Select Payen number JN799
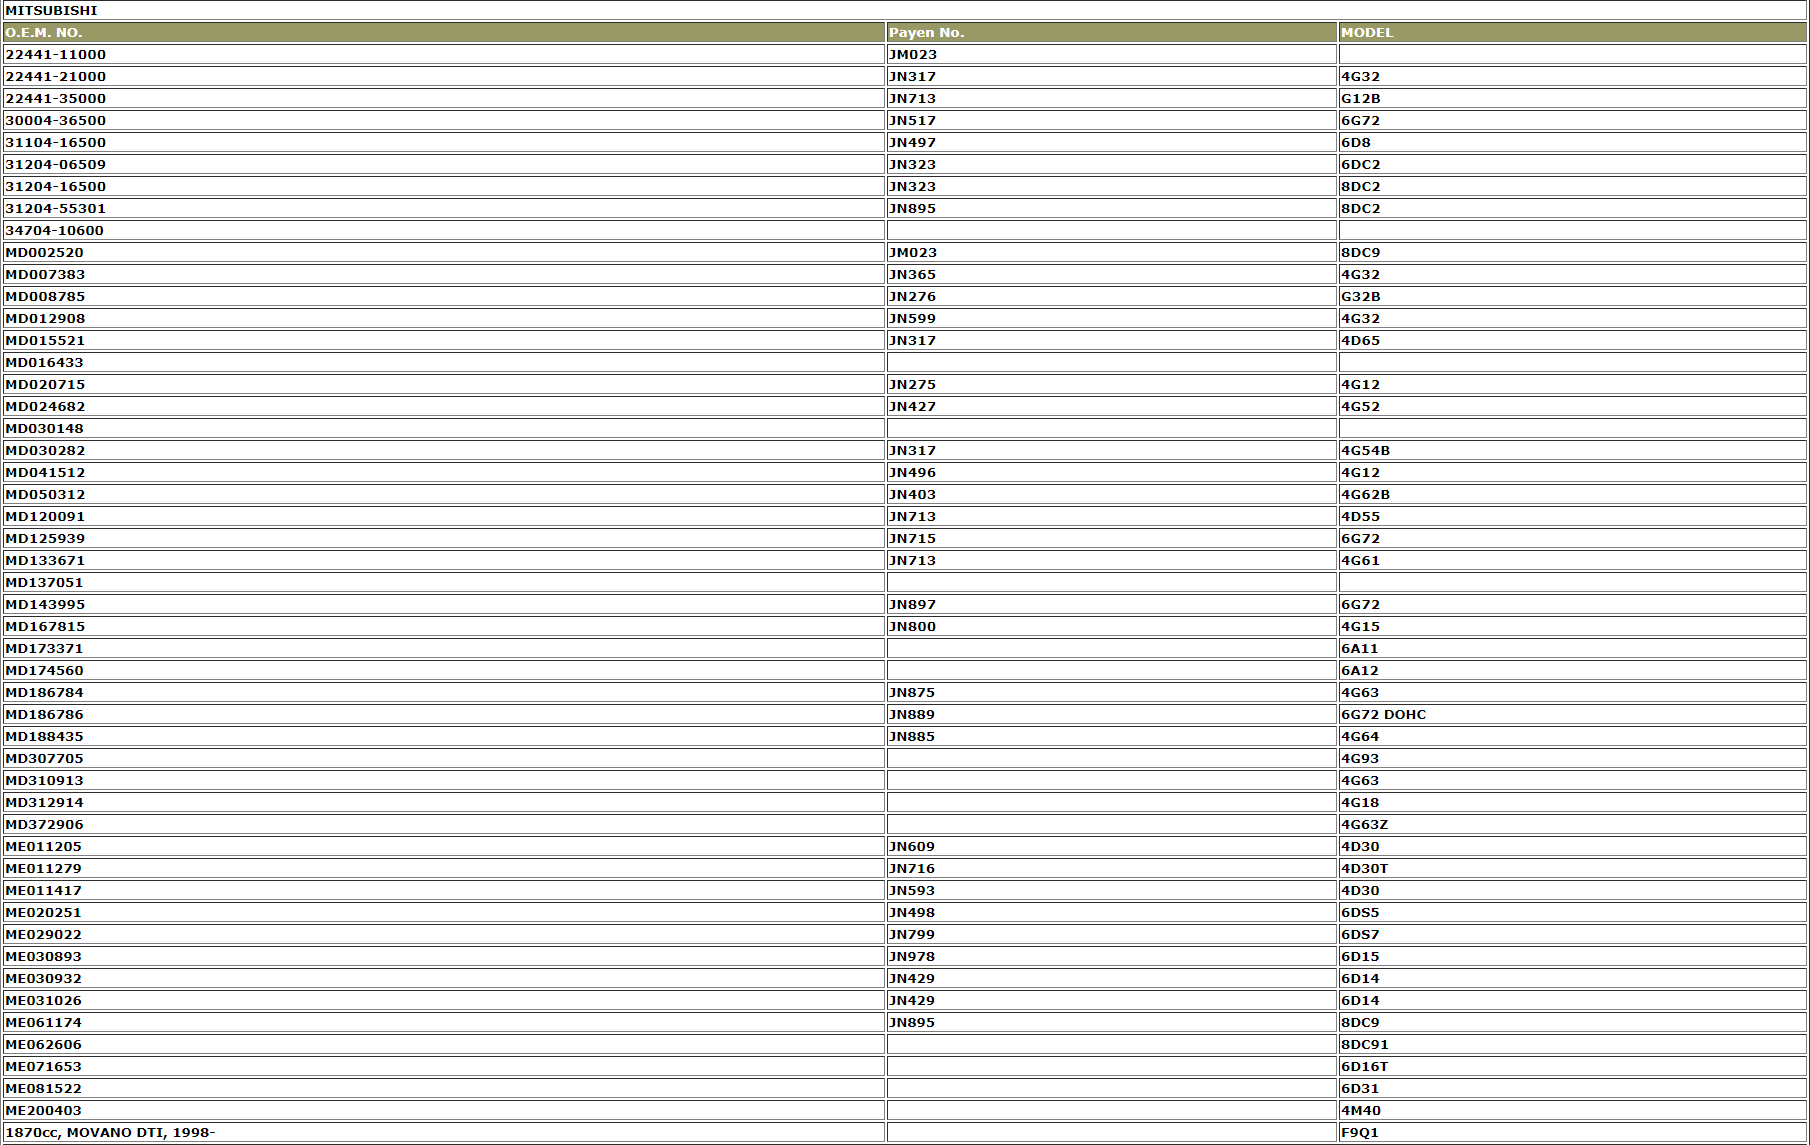The height and width of the screenshot is (1145, 1810). (x=1112, y=934)
